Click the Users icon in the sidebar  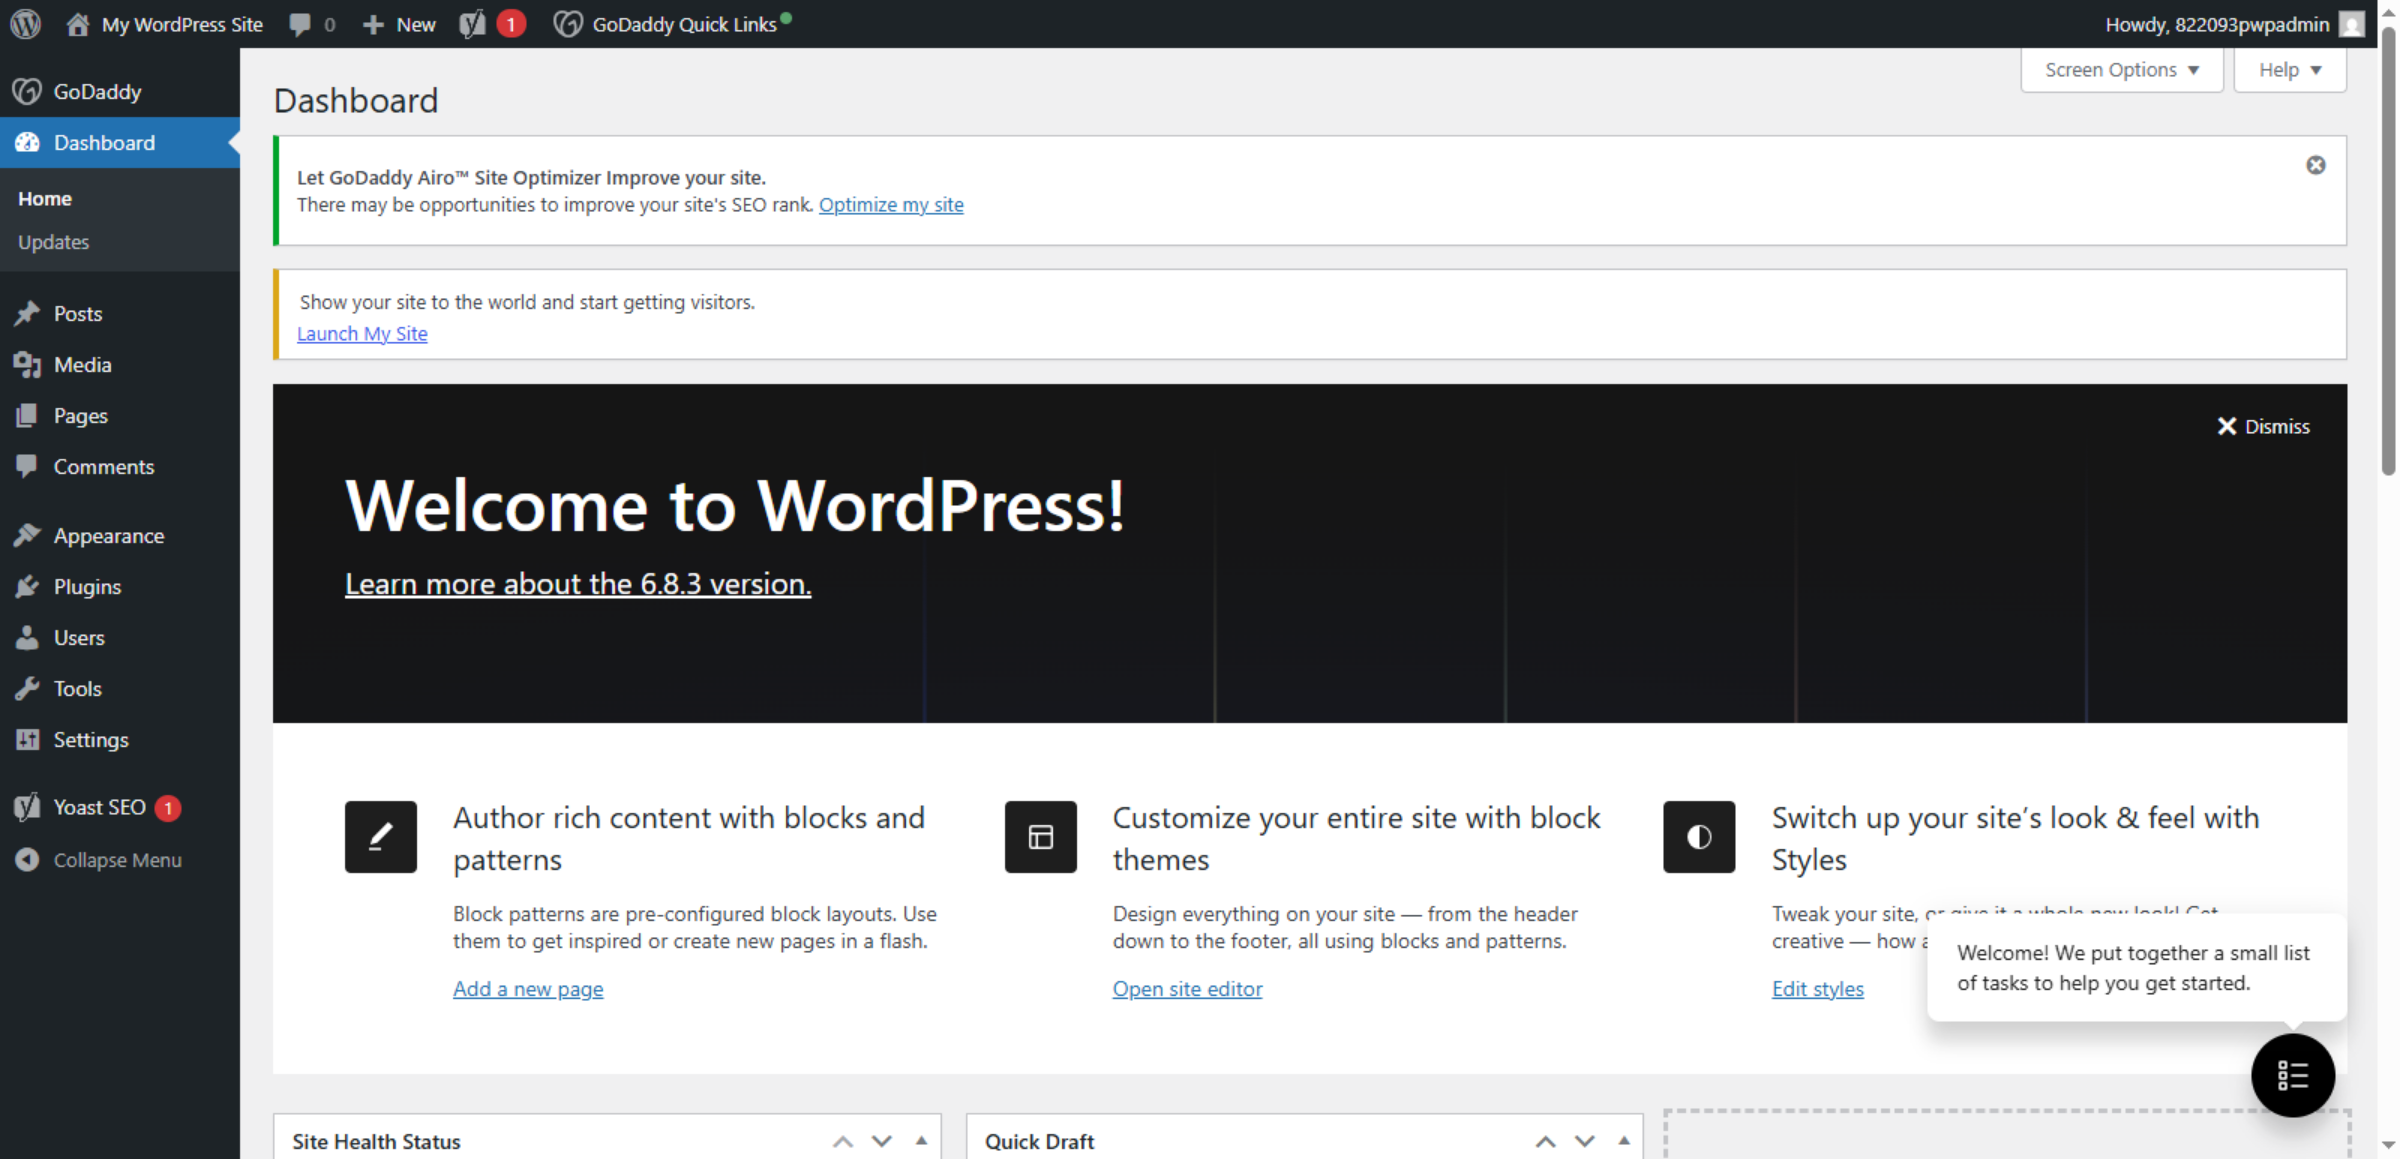tap(28, 637)
